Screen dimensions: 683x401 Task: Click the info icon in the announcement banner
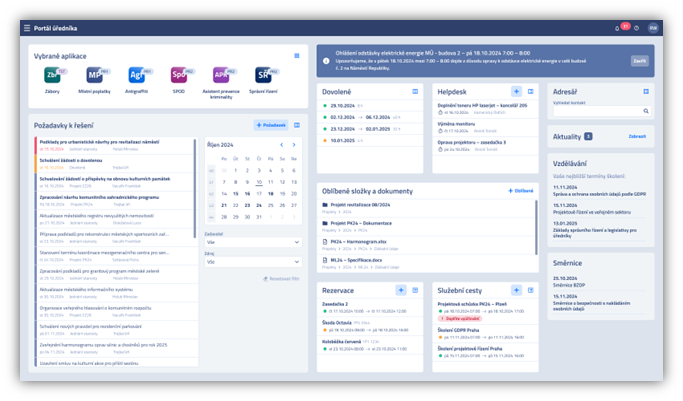(326, 61)
